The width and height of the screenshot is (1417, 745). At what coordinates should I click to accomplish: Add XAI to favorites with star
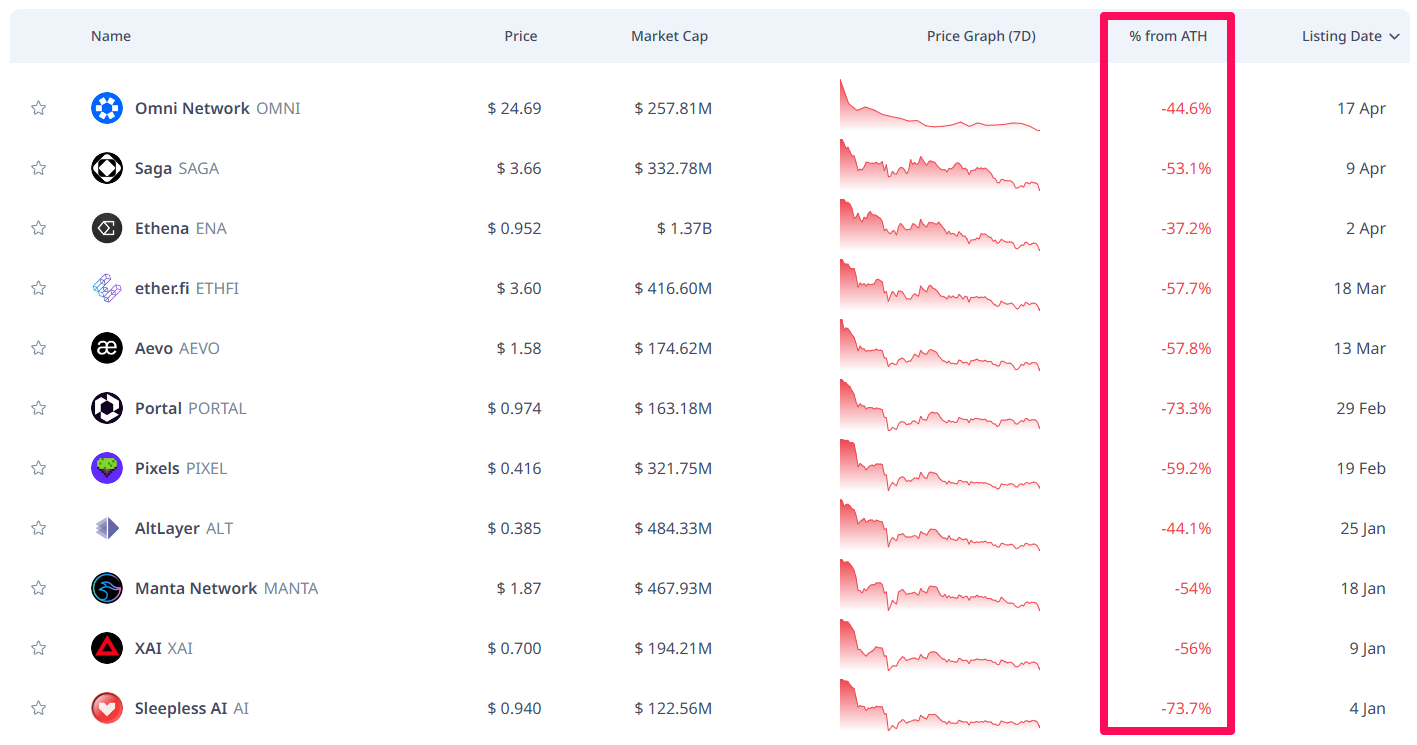pyautogui.click(x=38, y=648)
